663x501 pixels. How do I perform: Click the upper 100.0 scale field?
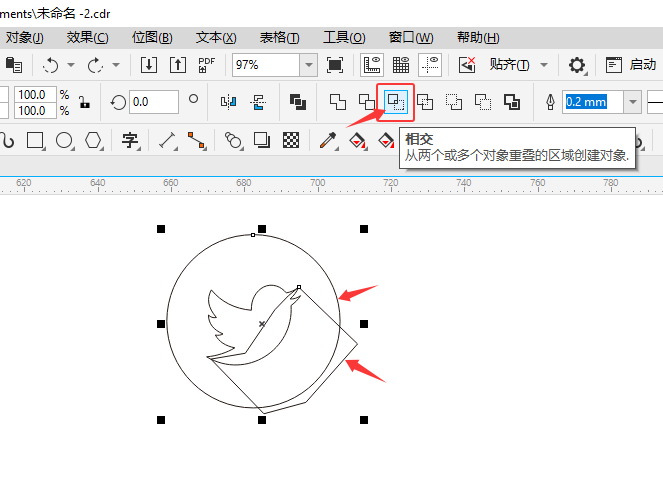[35, 94]
